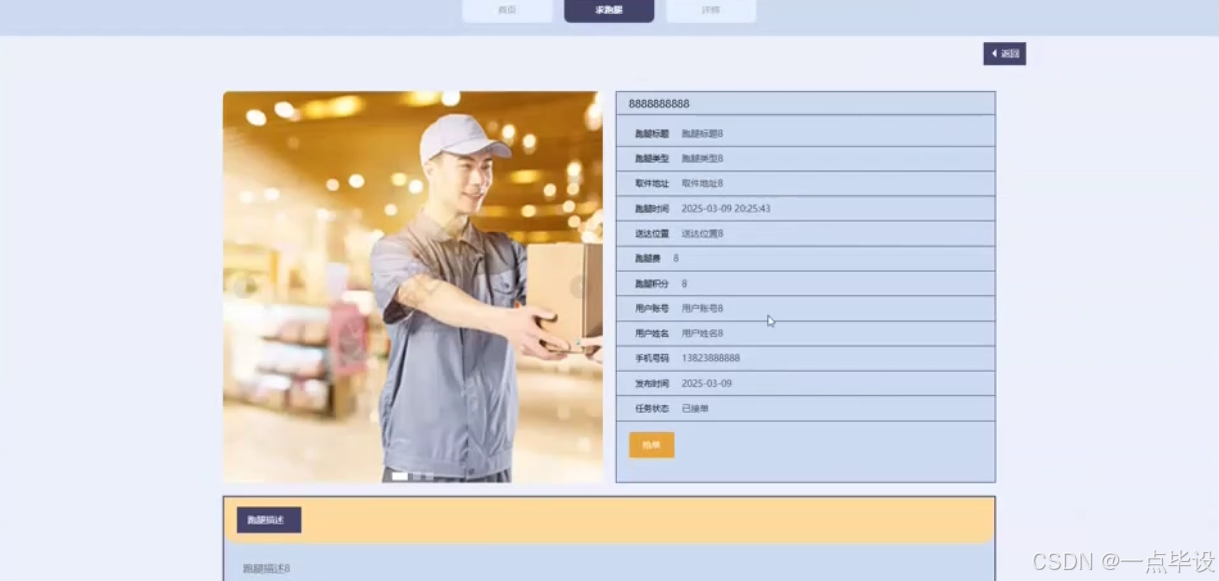Click the description text 跑腿描述8
The width and height of the screenshot is (1219, 581).
266,568
